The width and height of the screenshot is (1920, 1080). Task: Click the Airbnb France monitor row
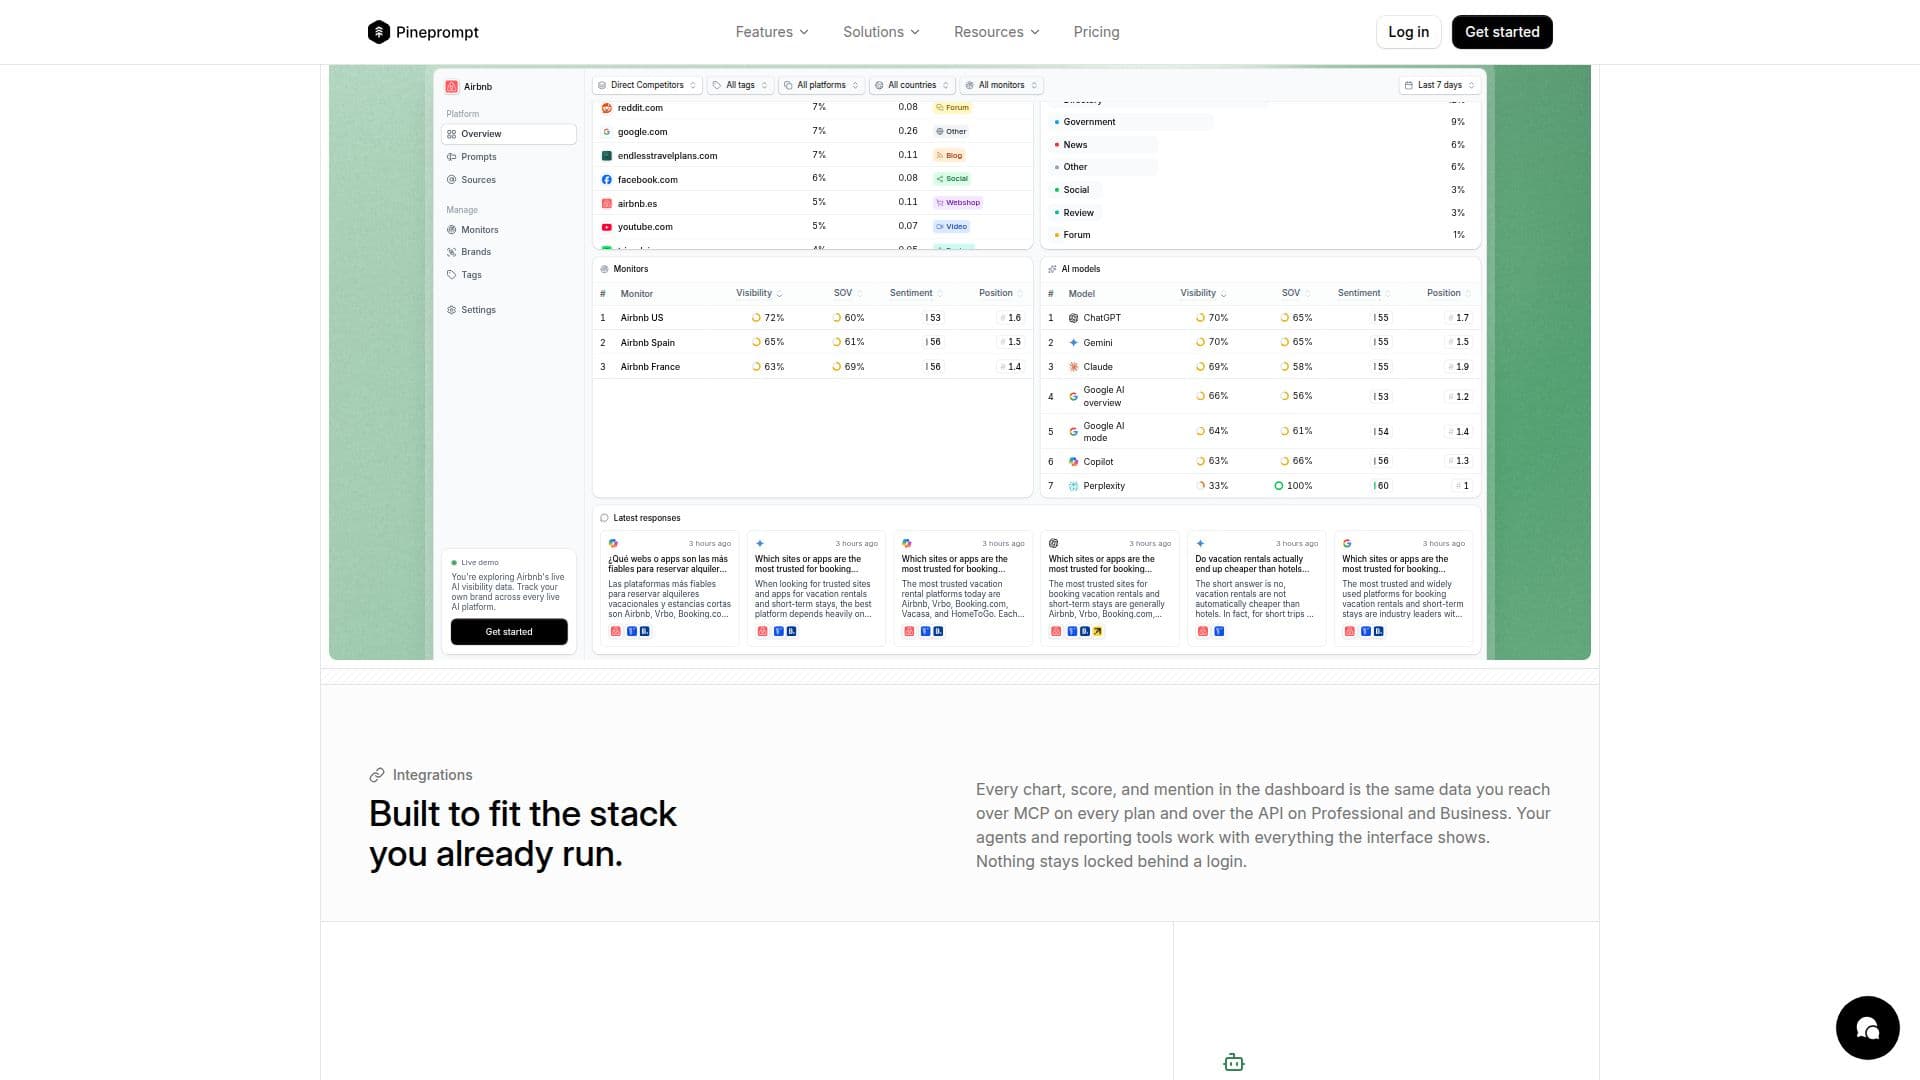pyautogui.click(x=813, y=367)
